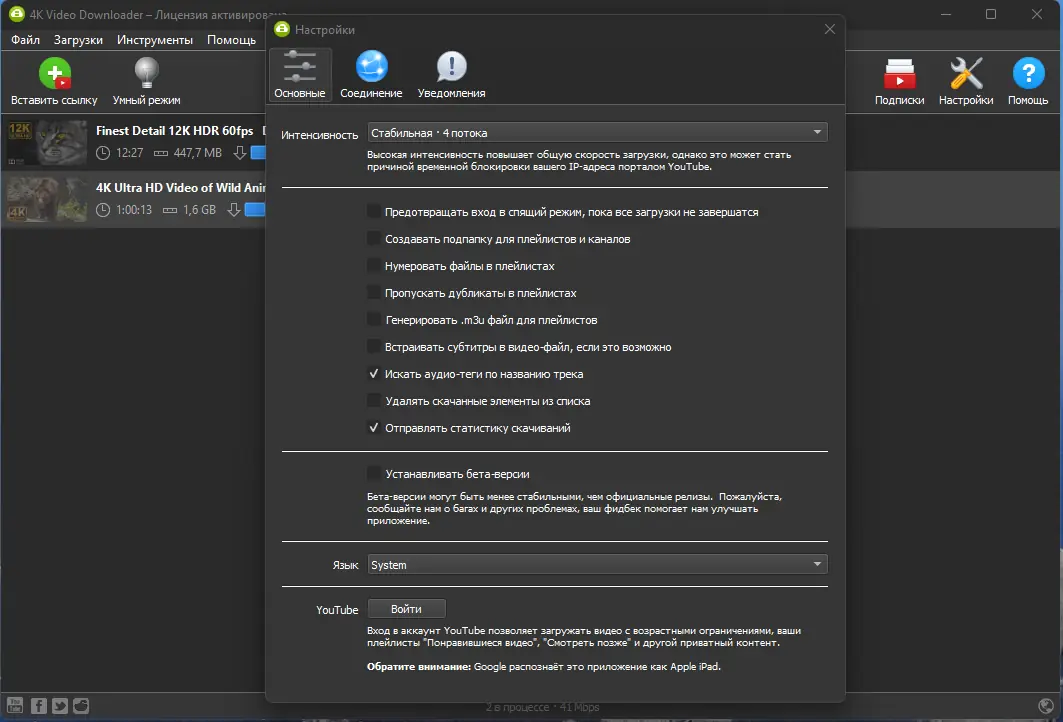
Task: Click the 447,7 MB file size
Action: point(197,153)
